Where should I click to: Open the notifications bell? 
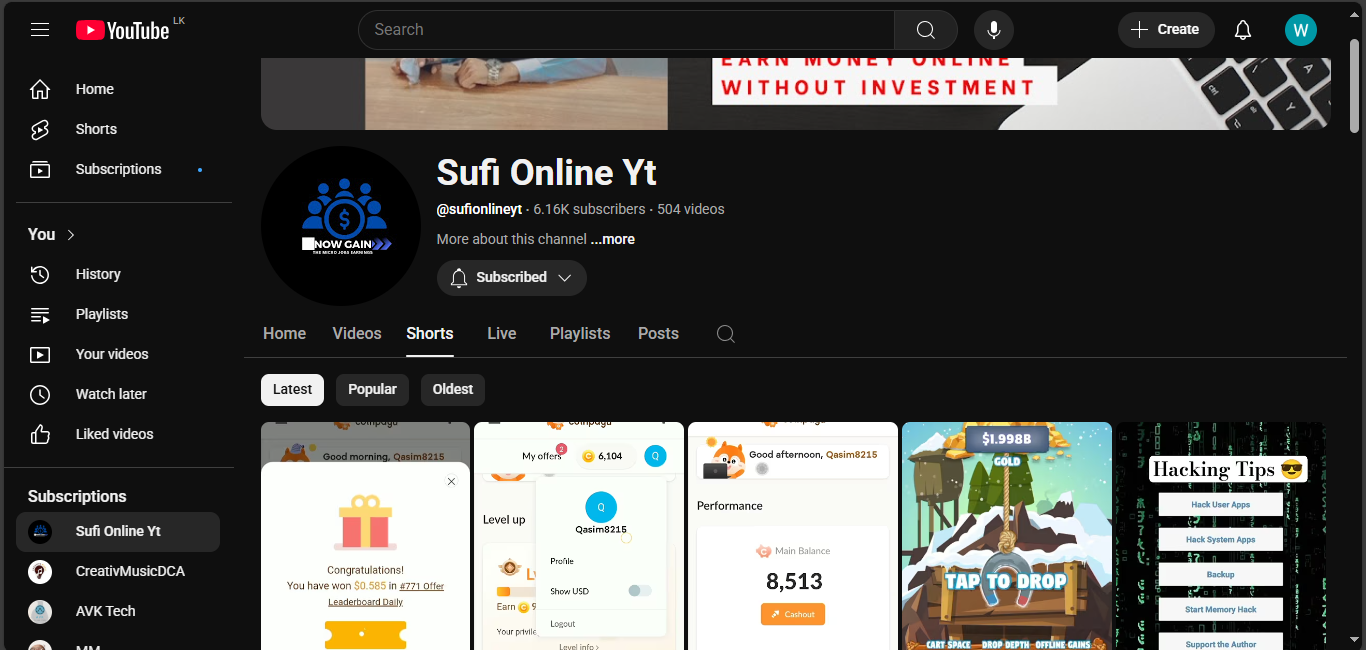click(x=1243, y=30)
